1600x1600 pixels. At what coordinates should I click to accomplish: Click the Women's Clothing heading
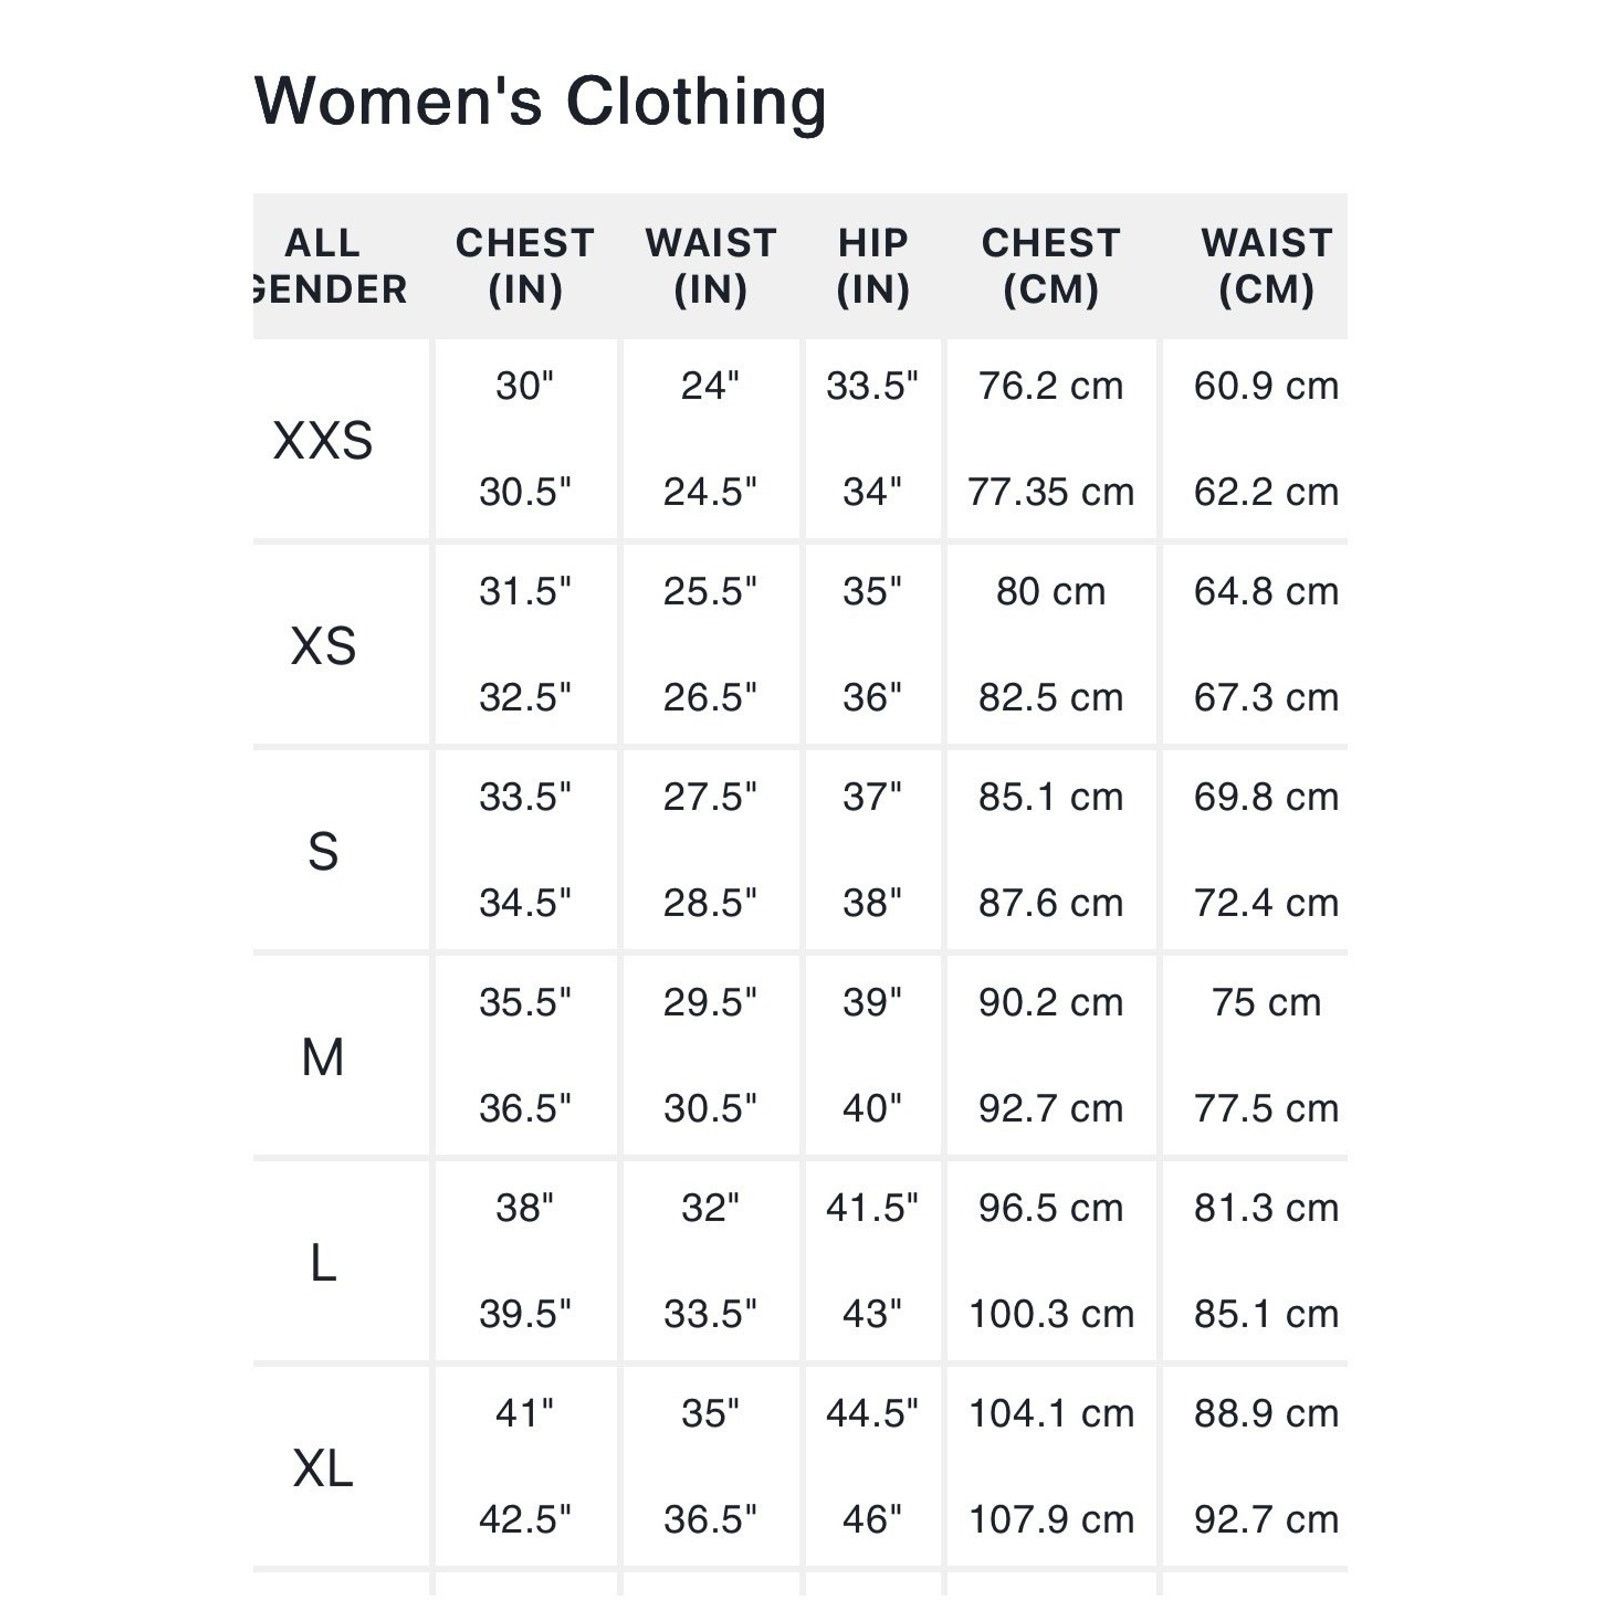click(x=540, y=102)
